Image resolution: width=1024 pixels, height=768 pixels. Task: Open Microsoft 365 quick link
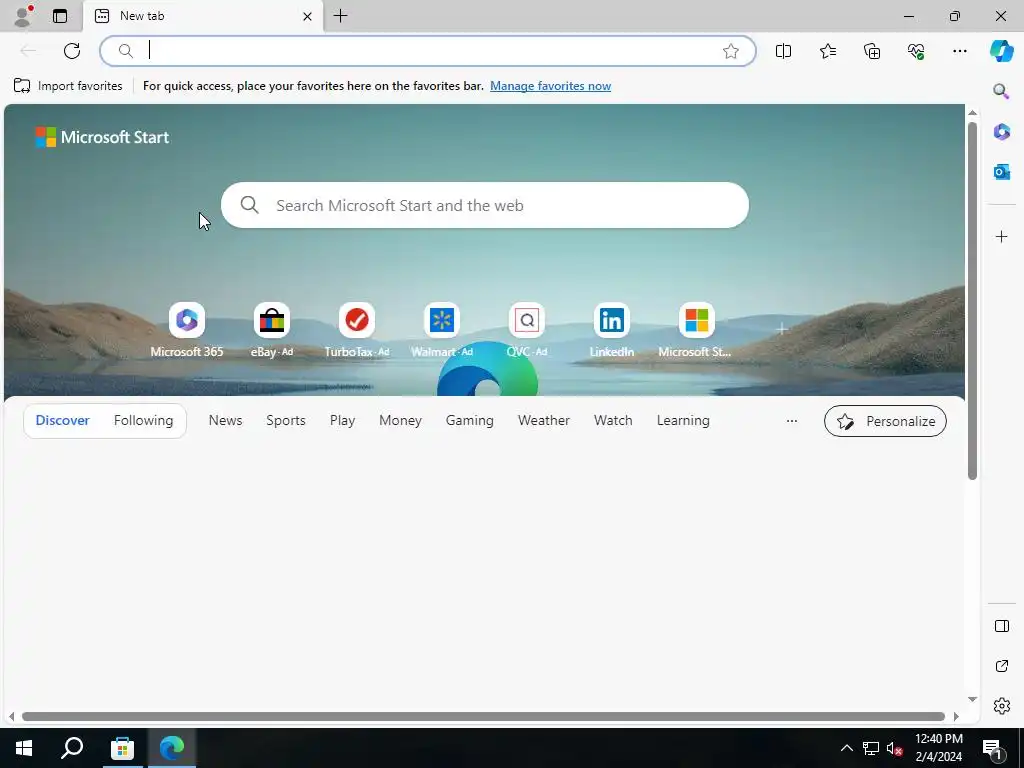click(x=187, y=330)
